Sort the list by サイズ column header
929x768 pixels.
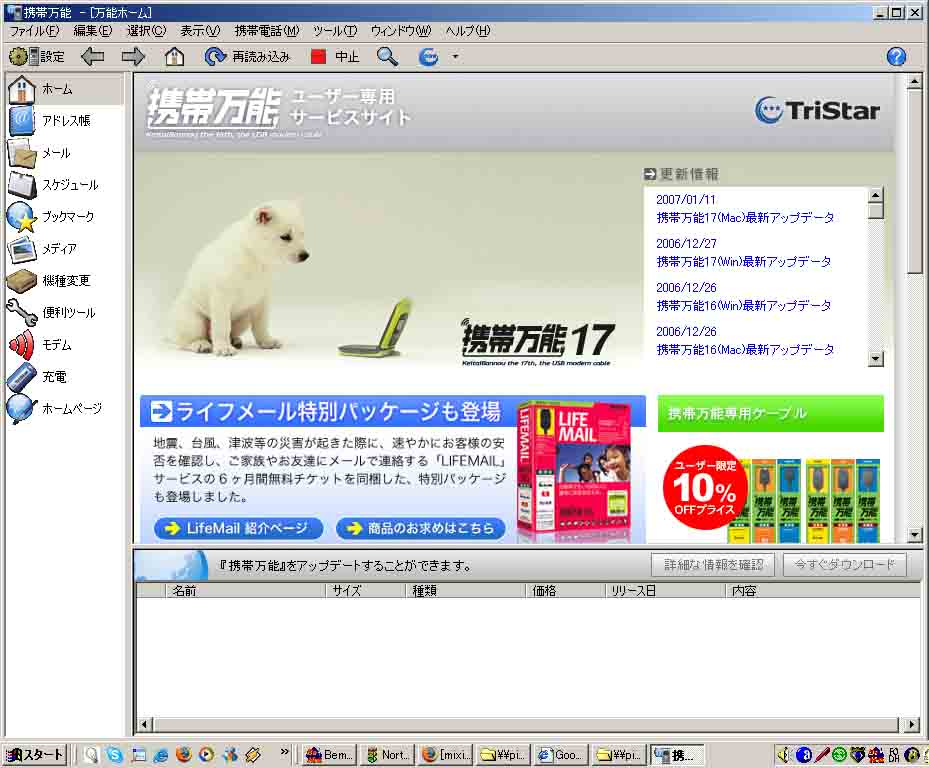(x=365, y=591)
